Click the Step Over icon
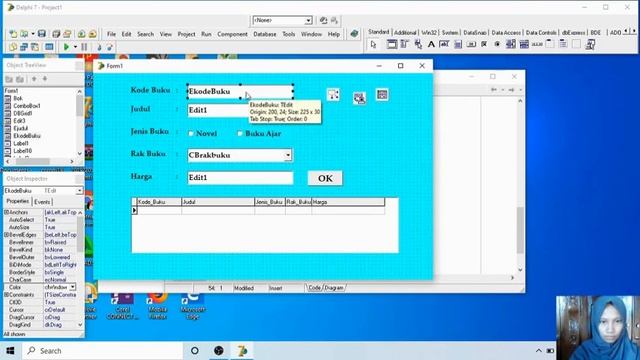The image size is (640, 360). click(110, 47)
